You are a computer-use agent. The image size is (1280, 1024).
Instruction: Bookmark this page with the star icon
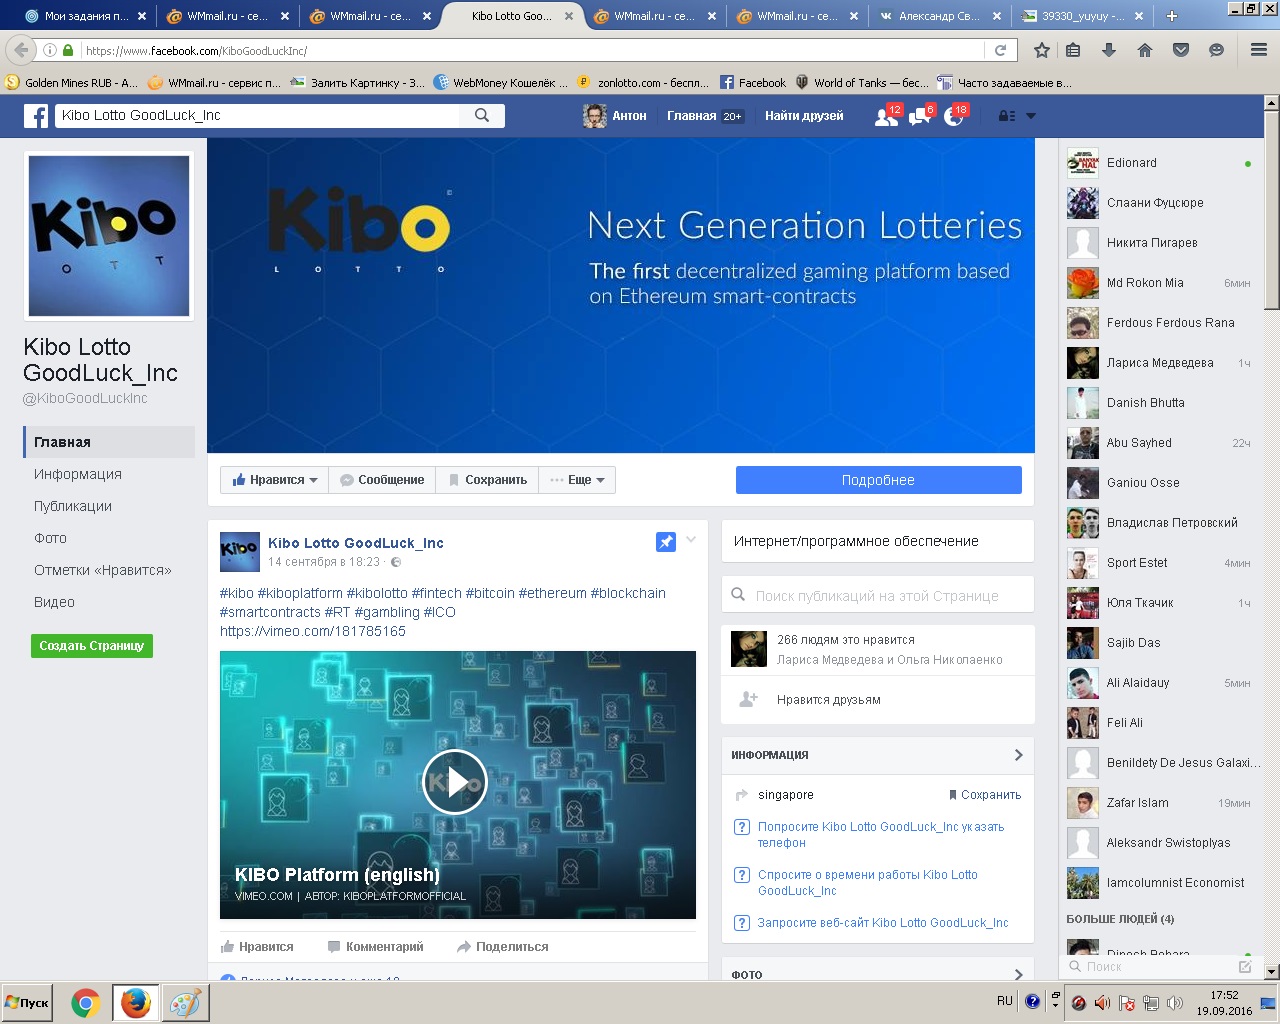[x=1042, y=50]
